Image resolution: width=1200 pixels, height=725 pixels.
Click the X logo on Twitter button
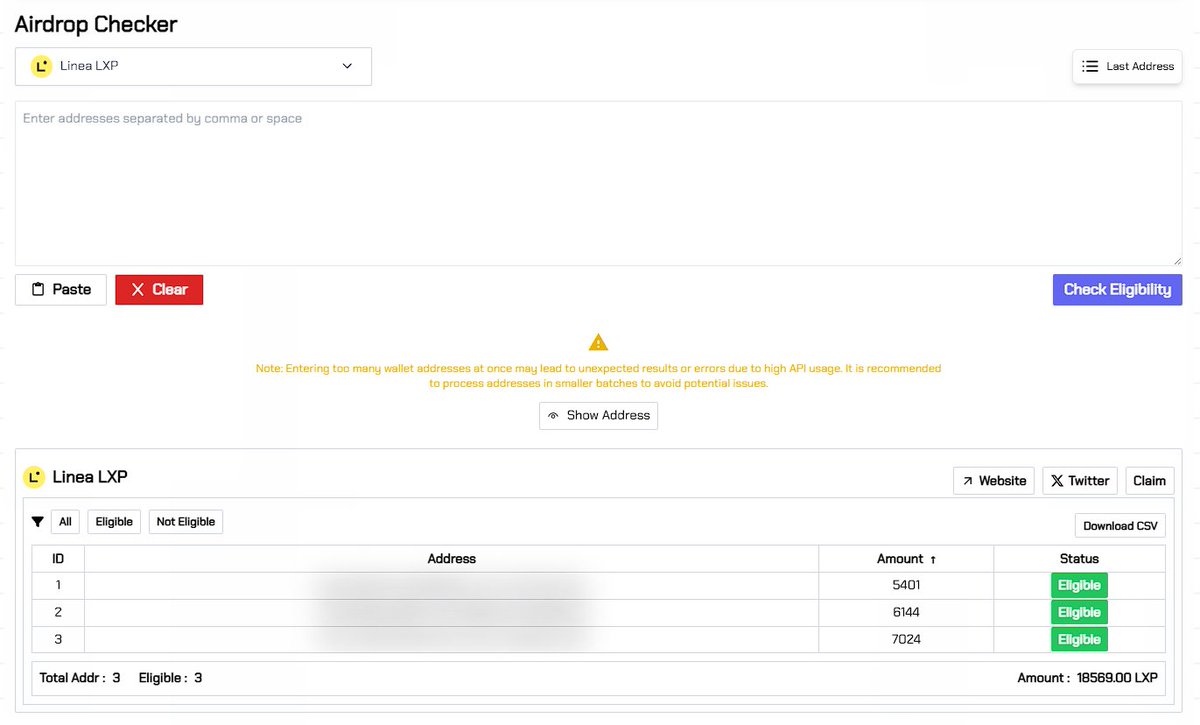(x=1057, y=481)
